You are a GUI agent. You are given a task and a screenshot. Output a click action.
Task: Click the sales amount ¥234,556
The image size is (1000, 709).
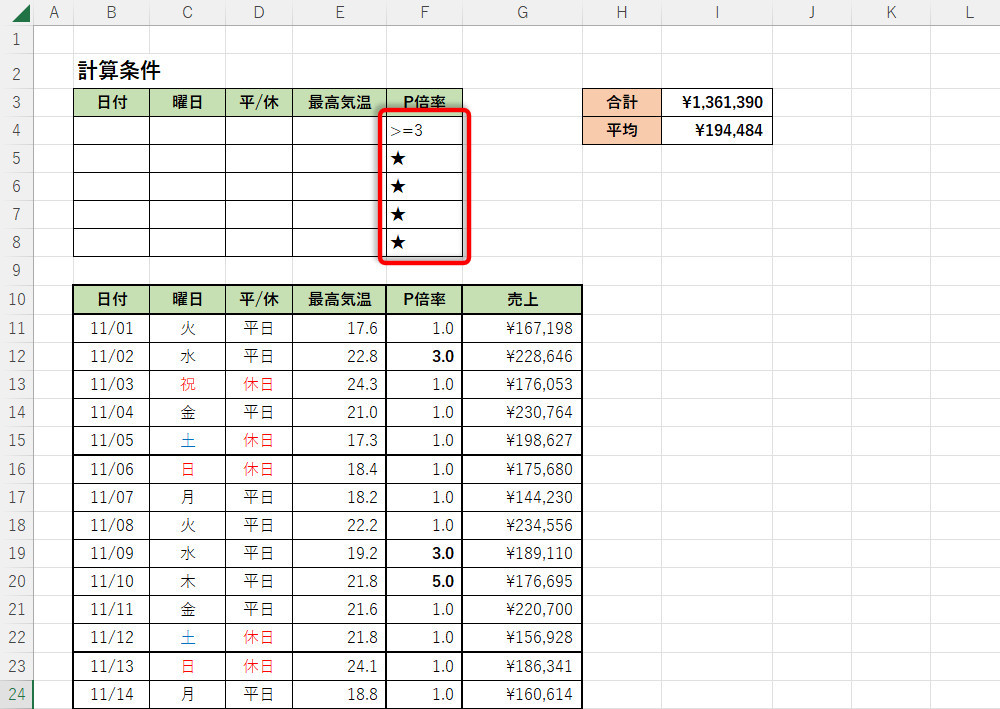tap(521, 525)
